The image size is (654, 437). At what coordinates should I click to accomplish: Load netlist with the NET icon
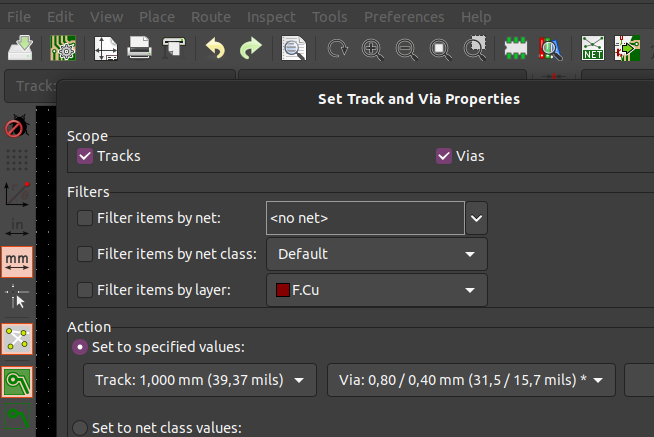593,48
